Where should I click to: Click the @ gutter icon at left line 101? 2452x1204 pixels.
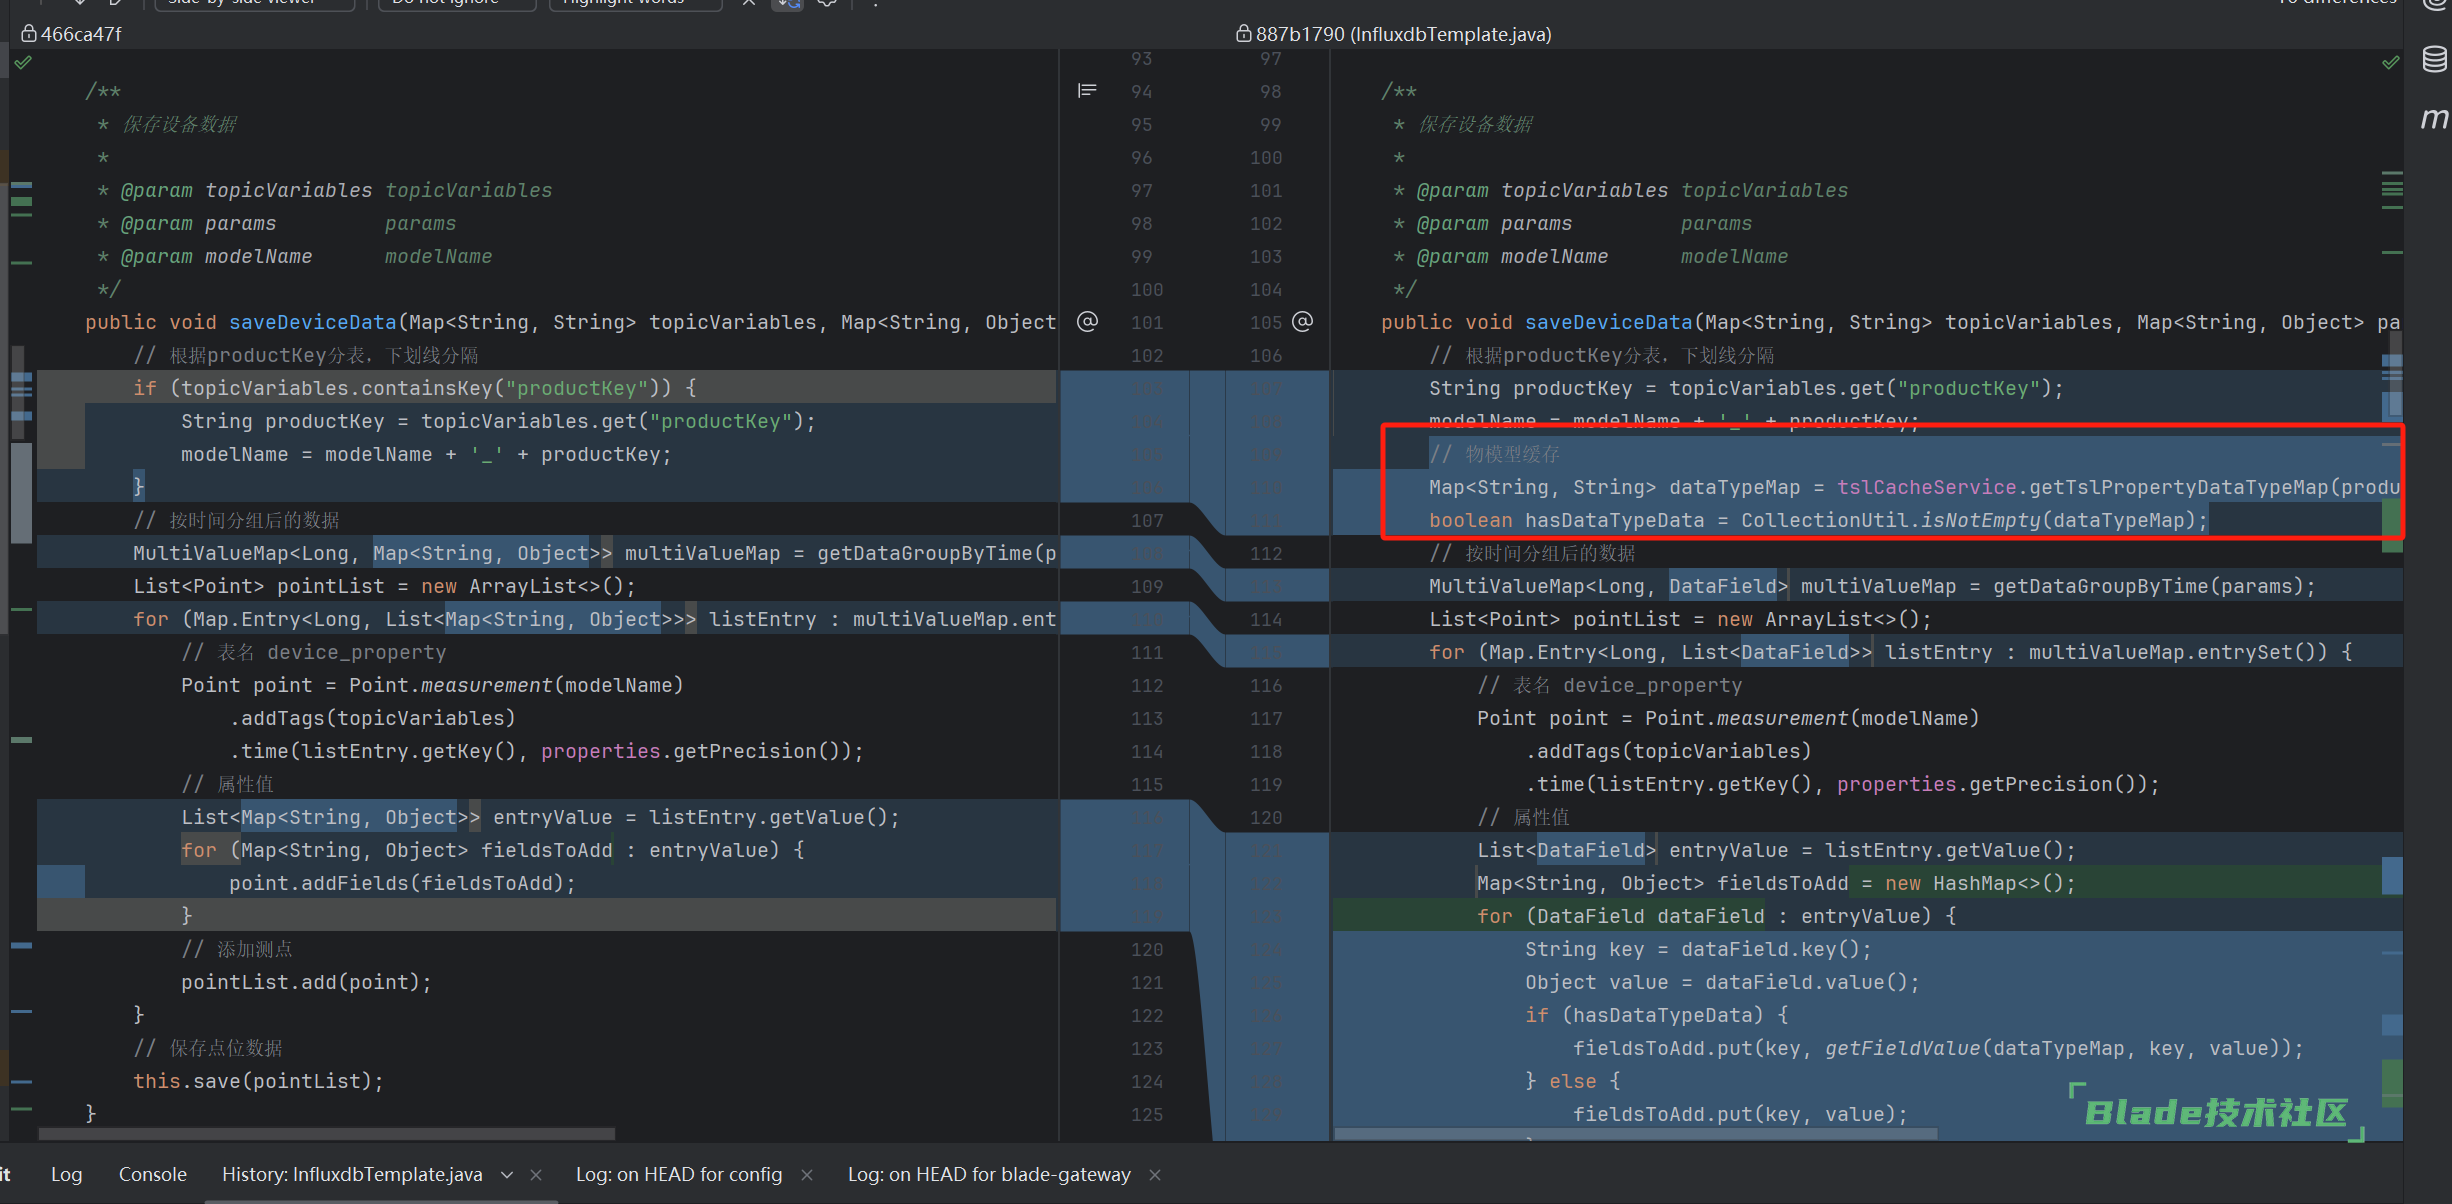(1087, 322)
